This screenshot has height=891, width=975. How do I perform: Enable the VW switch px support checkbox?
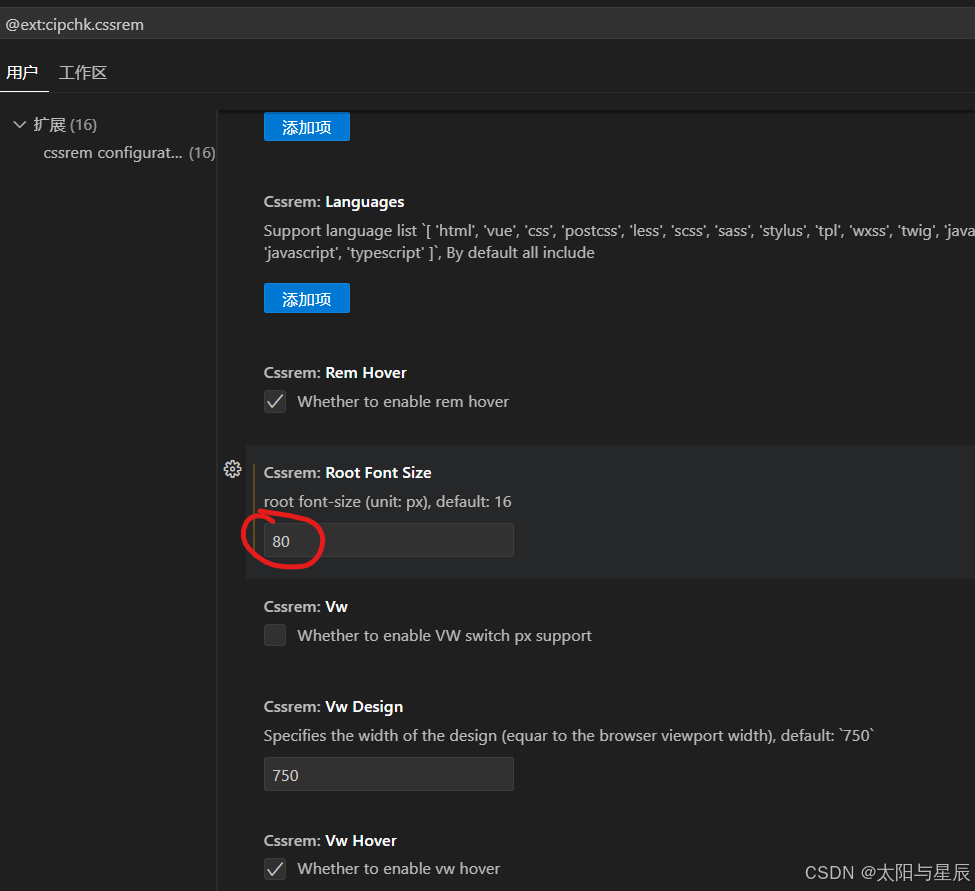tap(275, 635)
